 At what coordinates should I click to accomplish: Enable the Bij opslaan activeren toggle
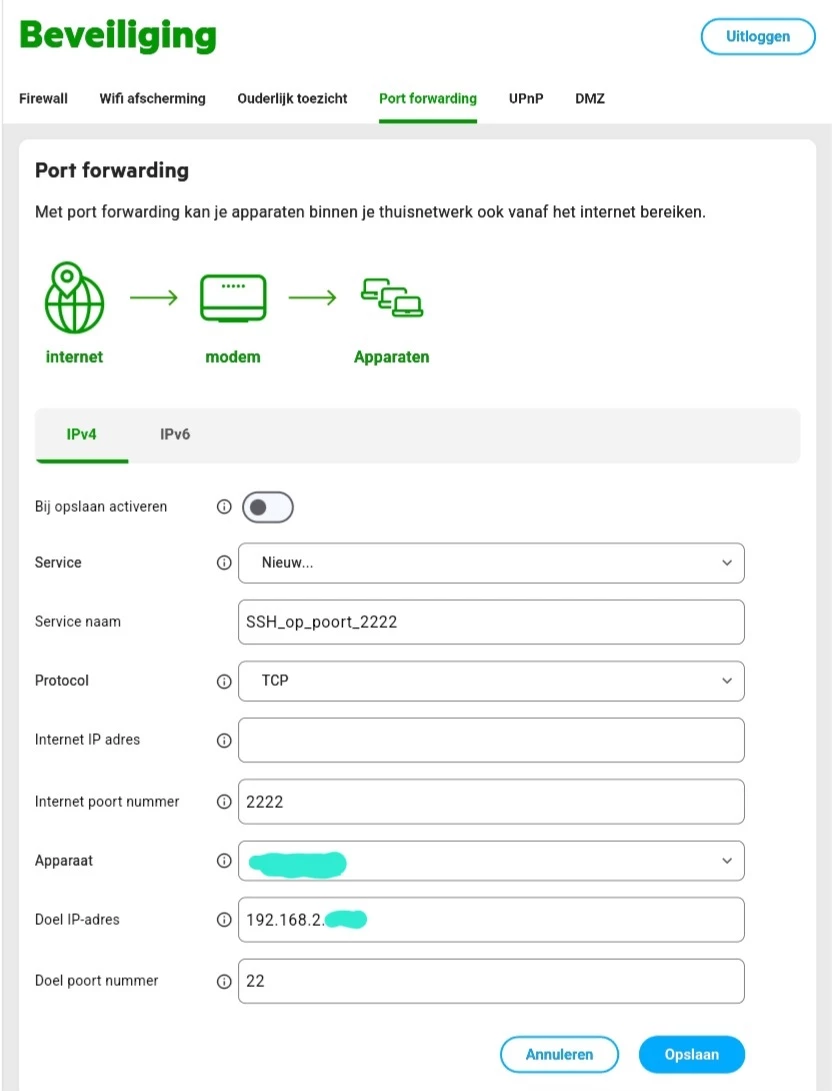click(267, 507)
